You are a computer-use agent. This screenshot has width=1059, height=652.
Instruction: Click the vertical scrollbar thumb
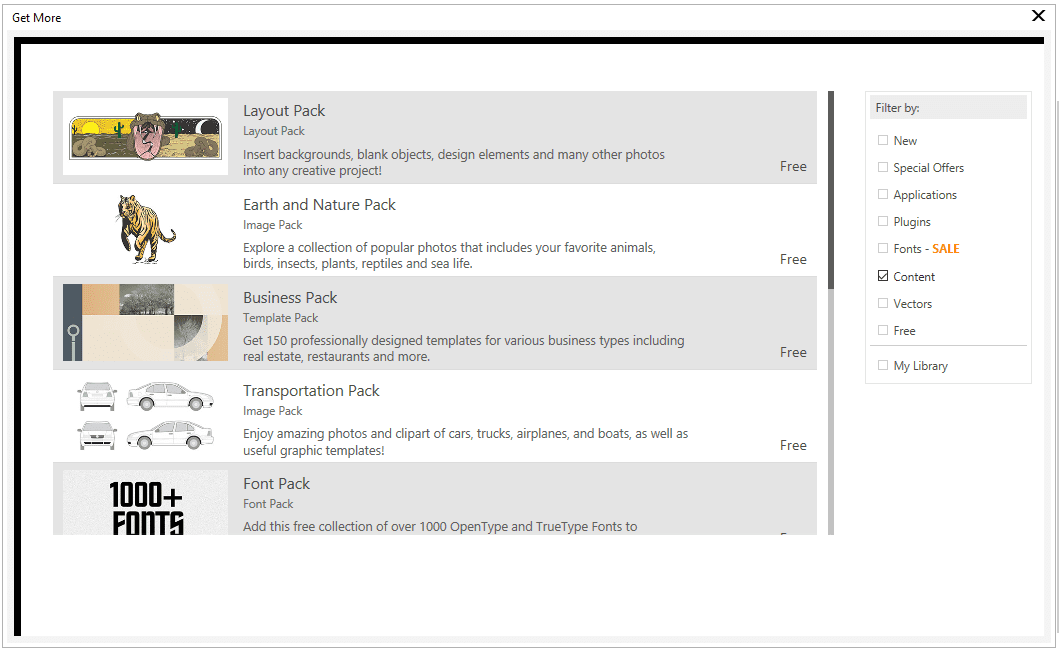tap(830, 190)
